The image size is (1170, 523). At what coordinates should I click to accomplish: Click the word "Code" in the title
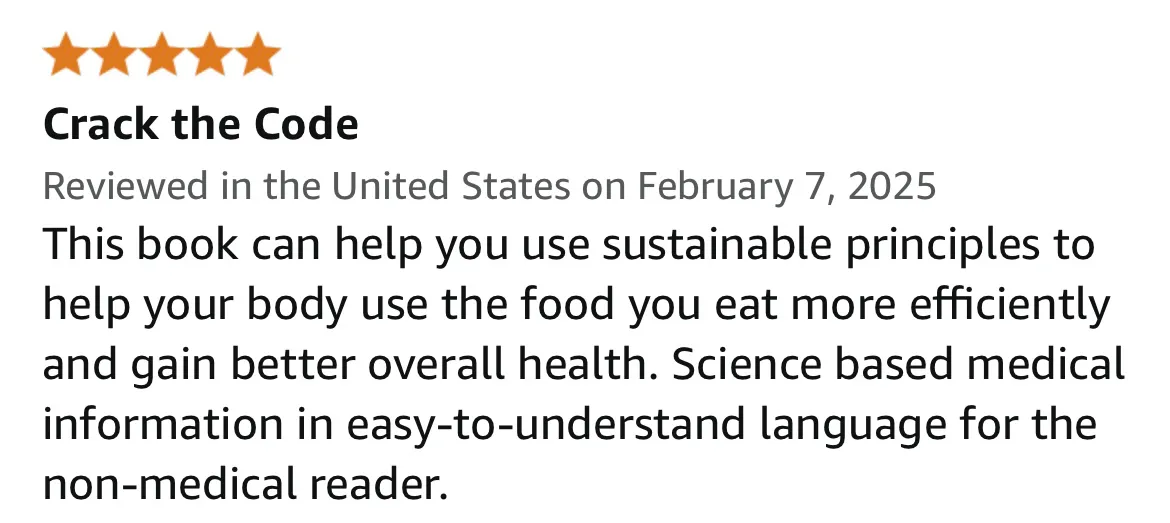pos(307,124)
